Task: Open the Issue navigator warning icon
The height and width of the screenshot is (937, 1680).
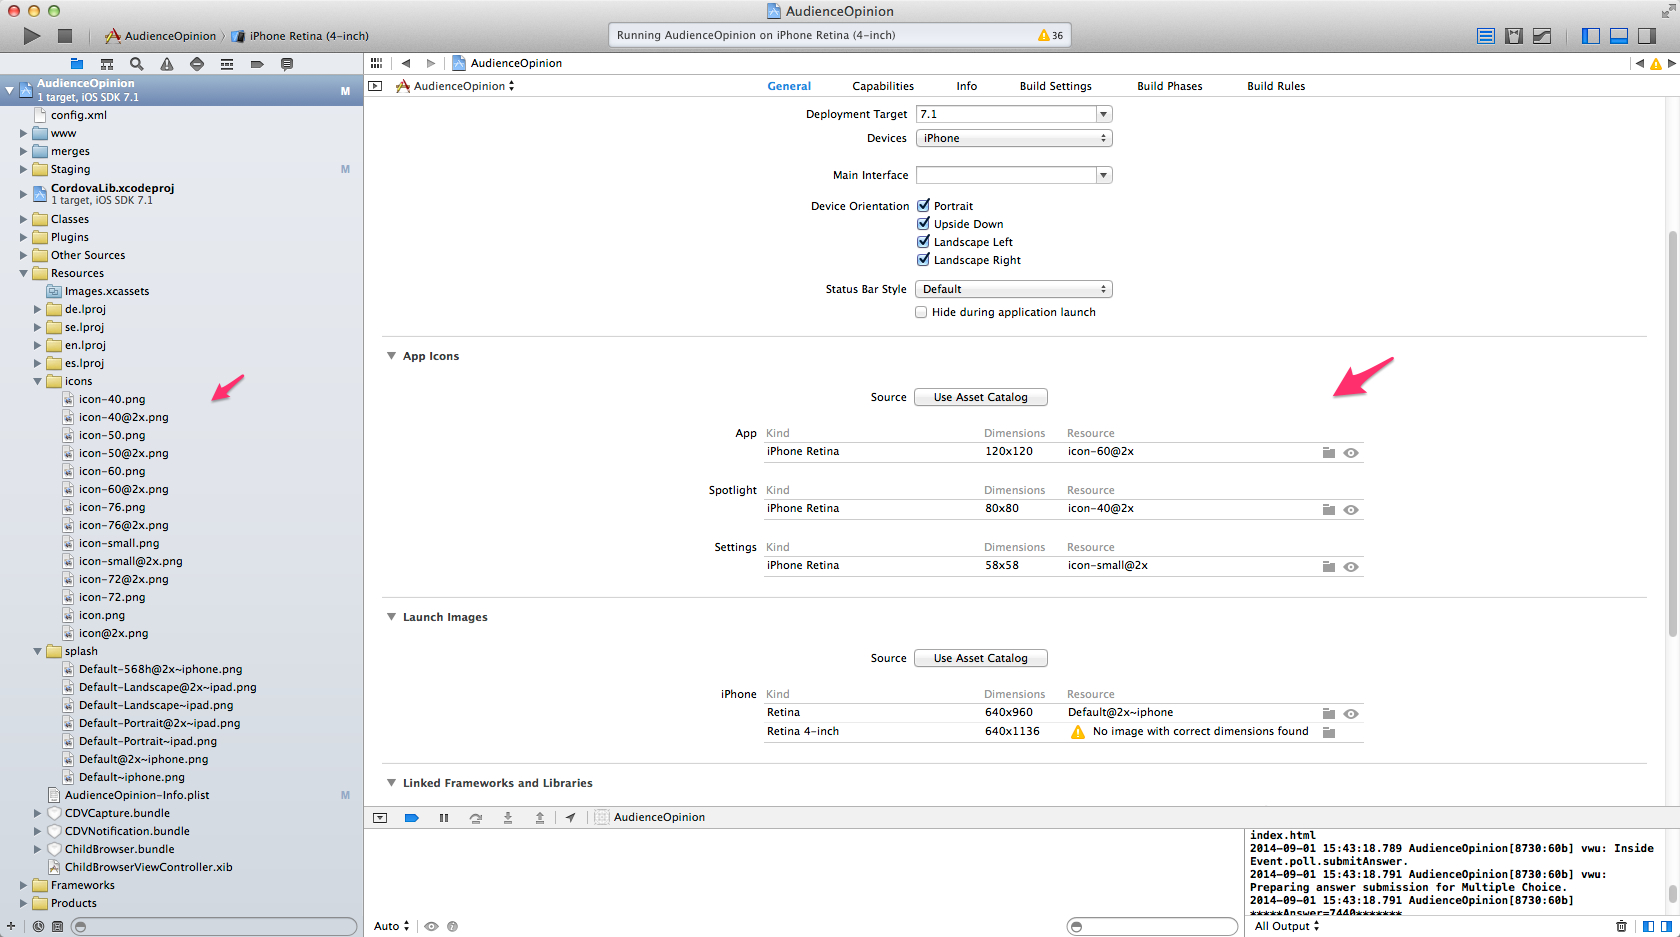Action: 167,64
